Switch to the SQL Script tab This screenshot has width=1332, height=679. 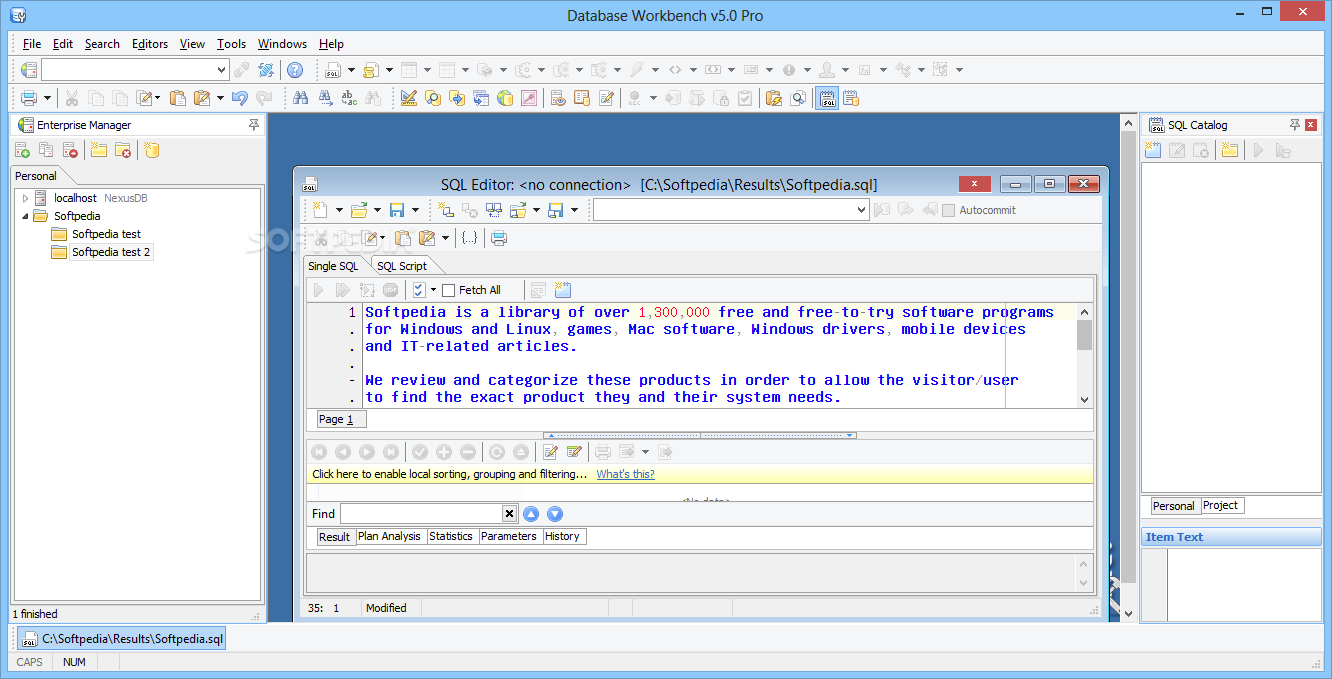402,266
